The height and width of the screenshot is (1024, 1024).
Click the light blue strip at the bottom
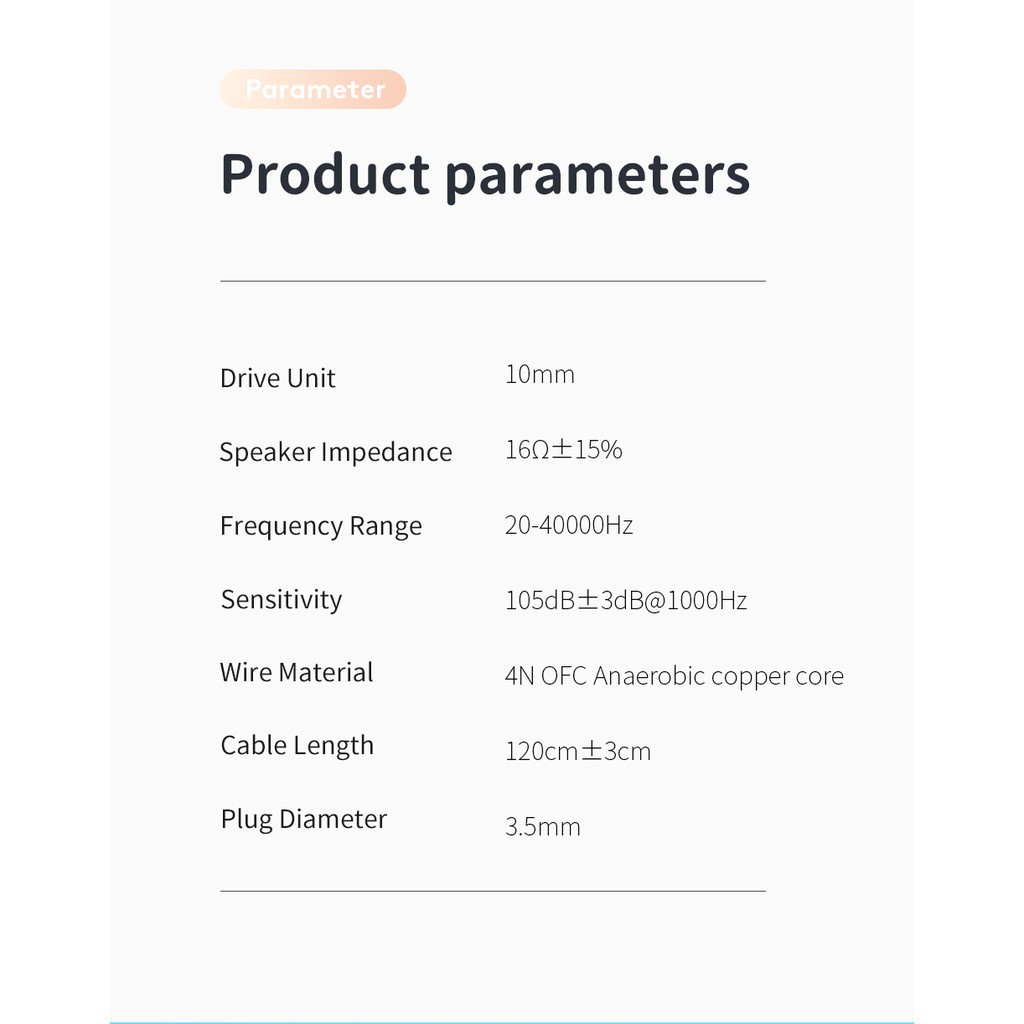coord(512,1021)
